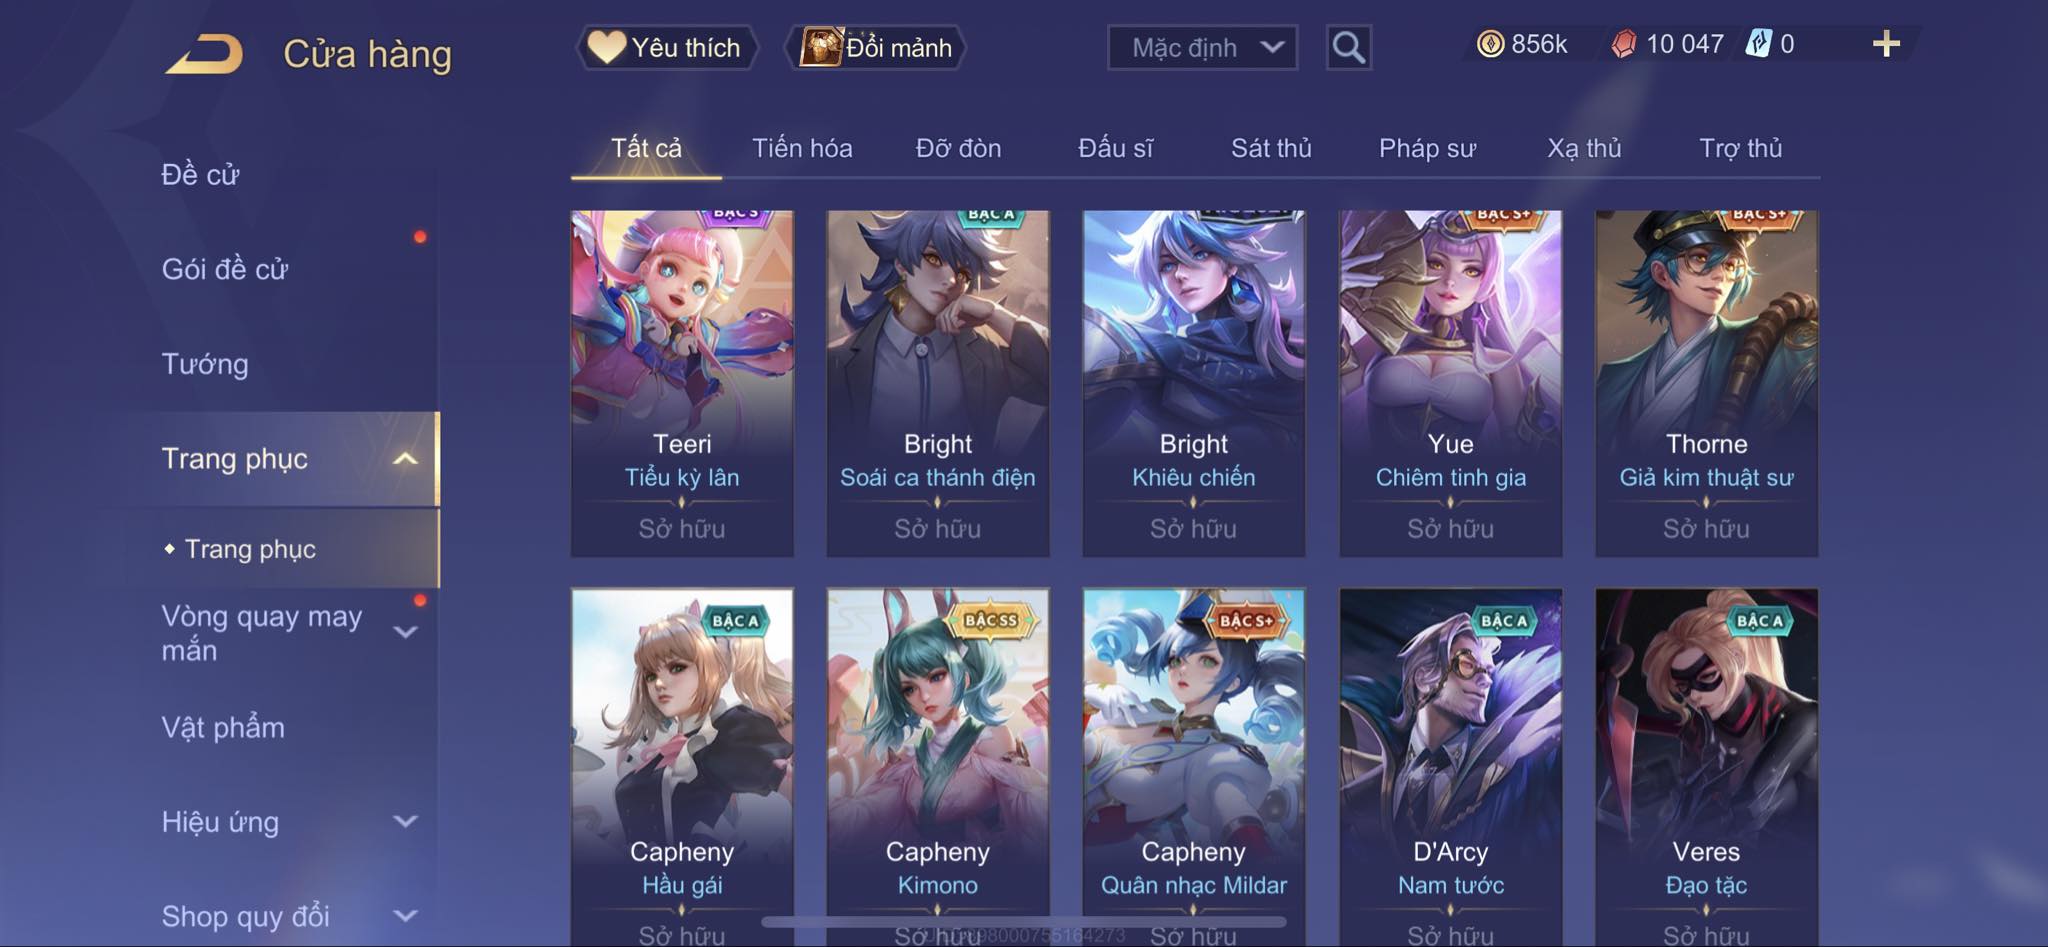Expand the Shop quy đổi section
The height and width of the screenshot is (947, 2048).
click(x=405, y=916)
